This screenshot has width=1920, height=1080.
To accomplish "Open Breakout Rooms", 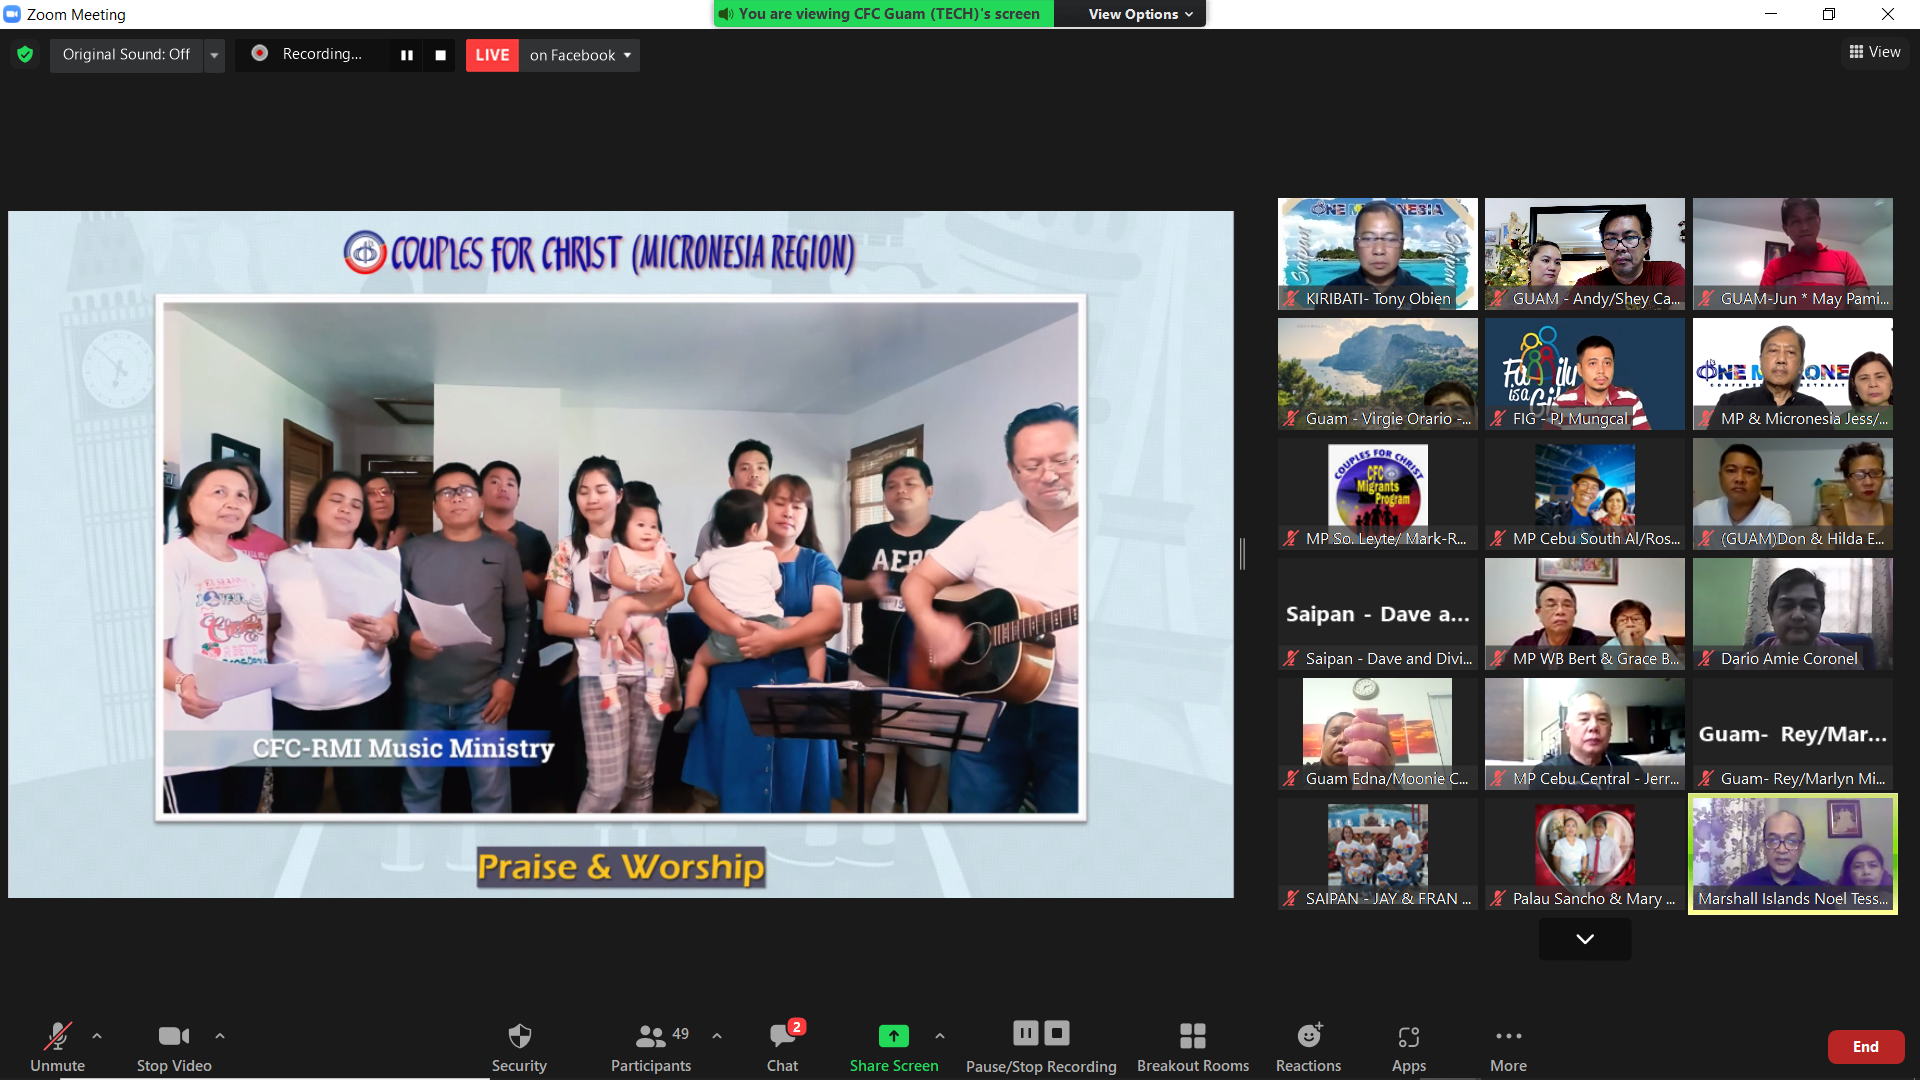I will tap(1193, 1046).
